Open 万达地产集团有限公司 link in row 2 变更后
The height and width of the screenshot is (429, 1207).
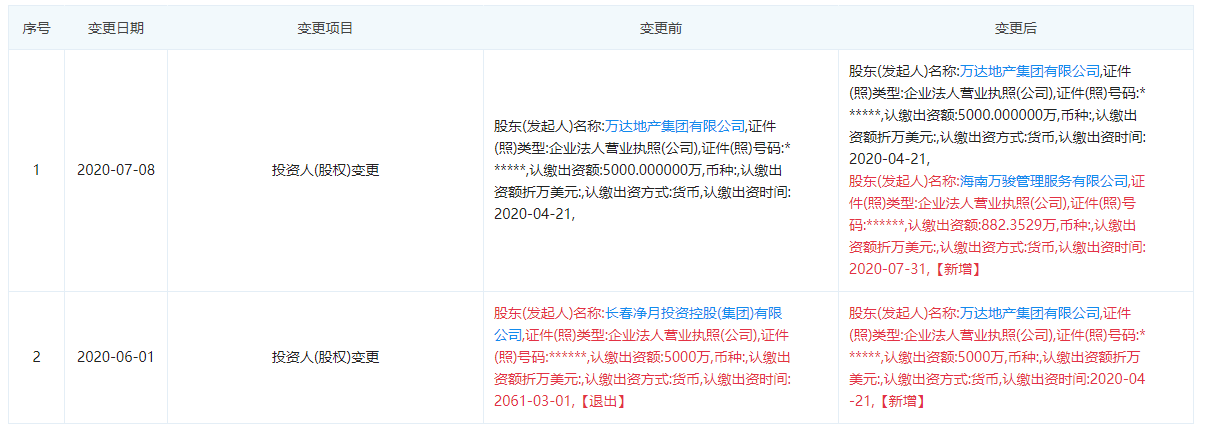[x=1031, y=313]
